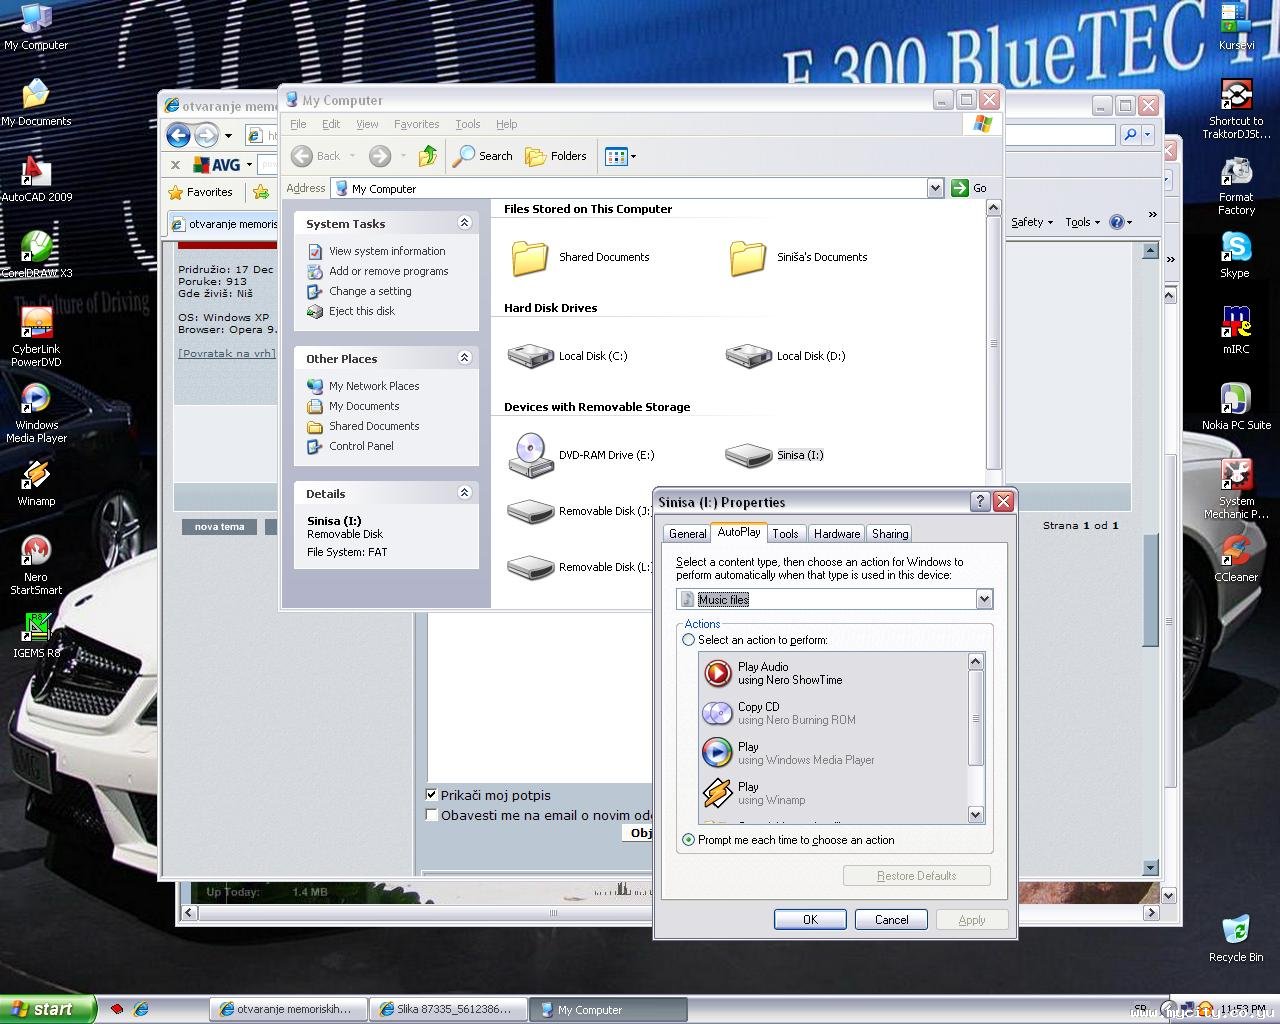Switch to 'otvaranje memoriskih' taskbar window

[x=287, y=1010]
